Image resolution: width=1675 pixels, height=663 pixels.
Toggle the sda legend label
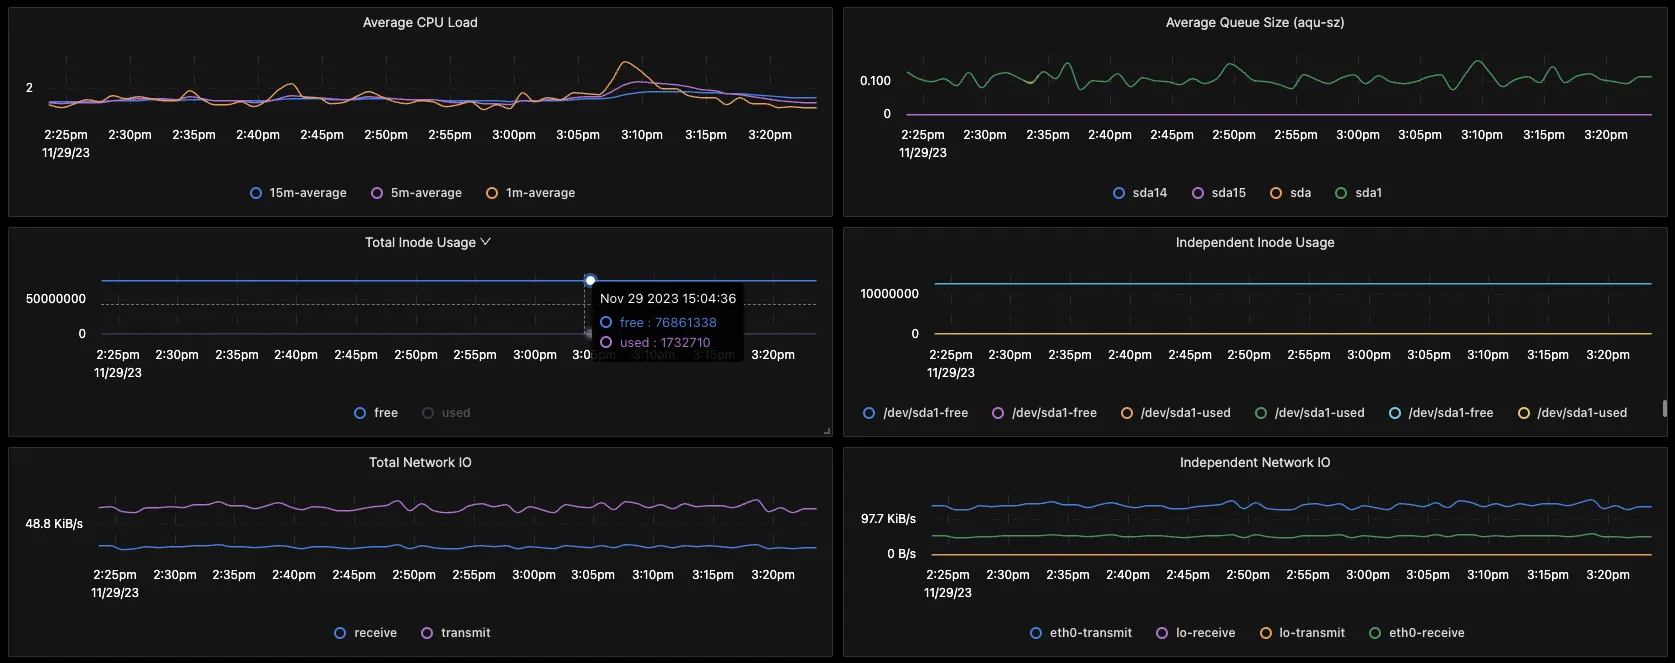tap(1300, 193)
